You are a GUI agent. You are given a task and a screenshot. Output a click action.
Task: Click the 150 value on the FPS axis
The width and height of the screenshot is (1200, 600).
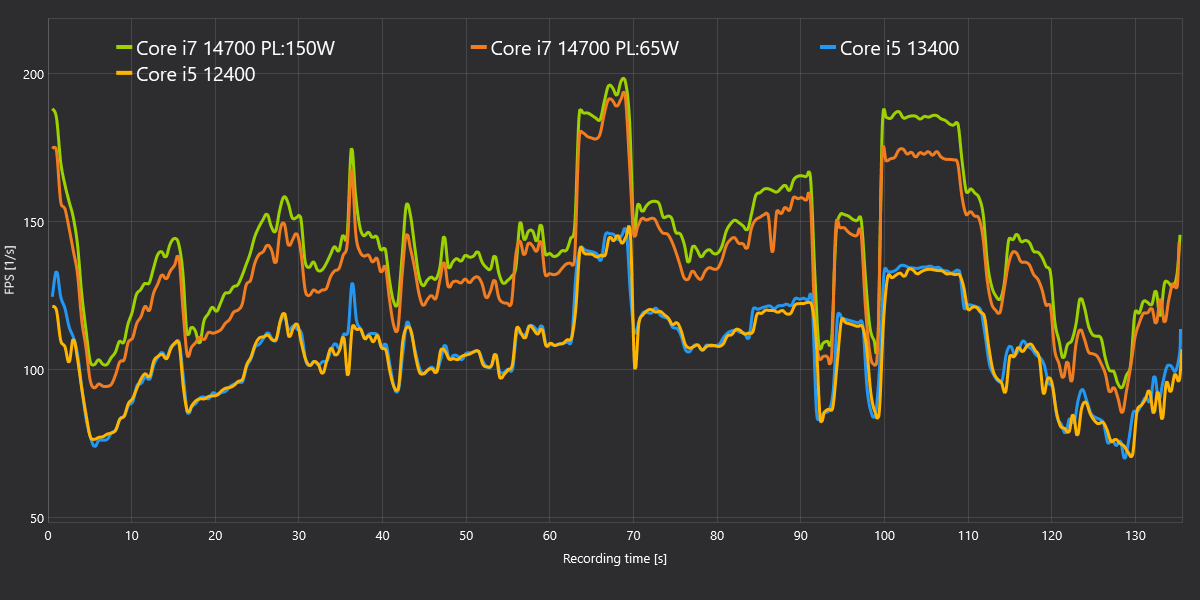[x=33, y=222]
